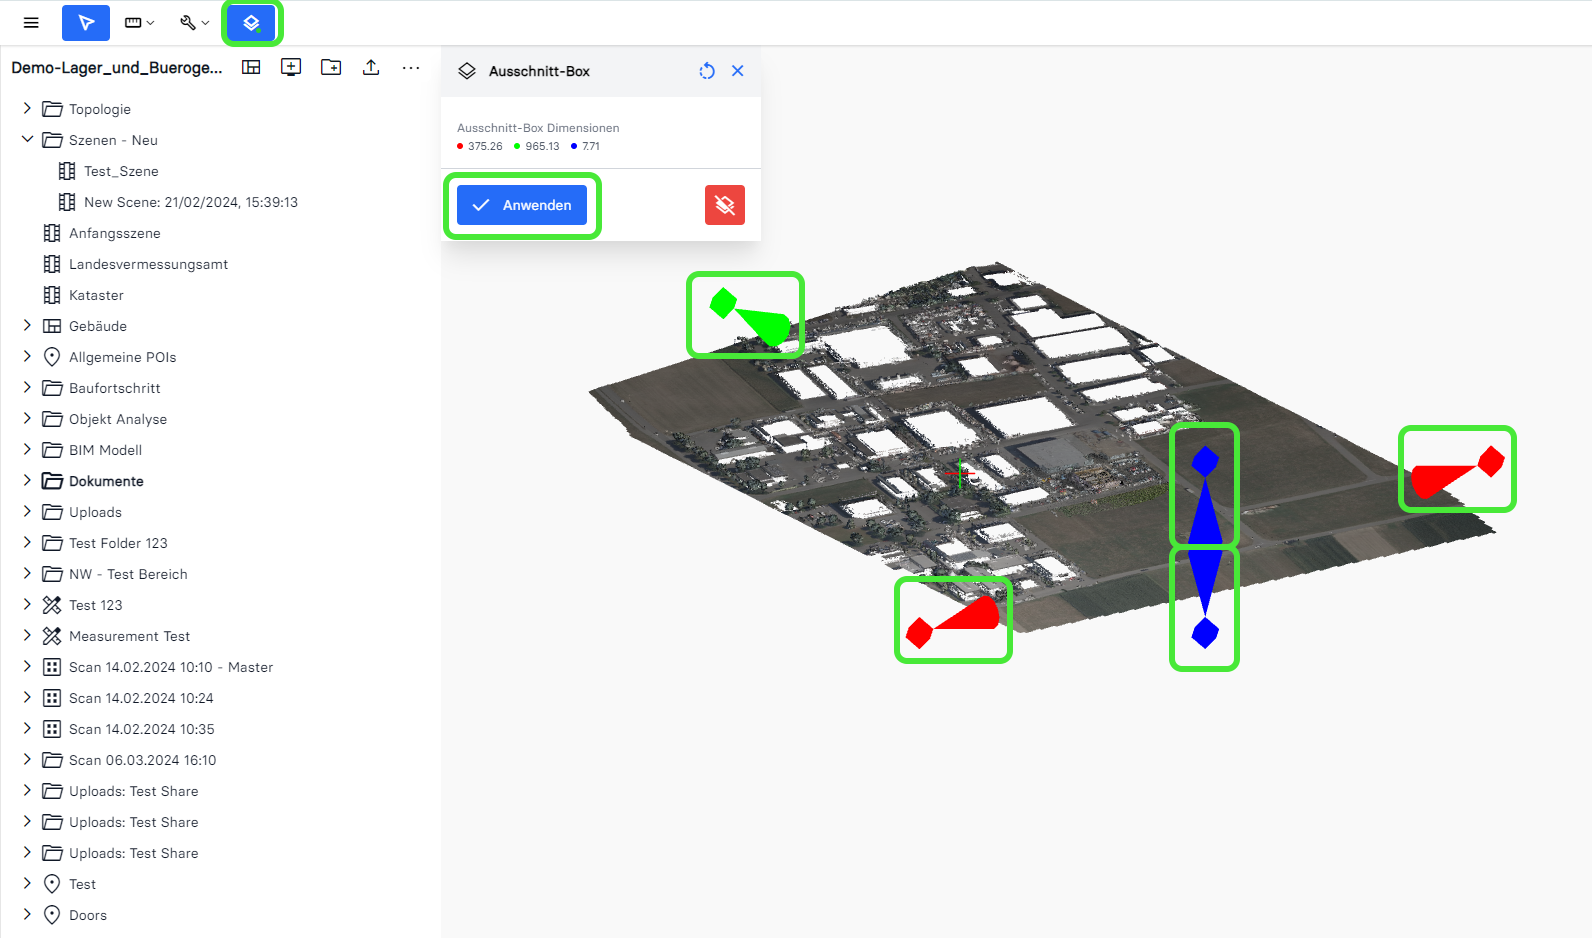Click the add folder icon

pos(331,67)
